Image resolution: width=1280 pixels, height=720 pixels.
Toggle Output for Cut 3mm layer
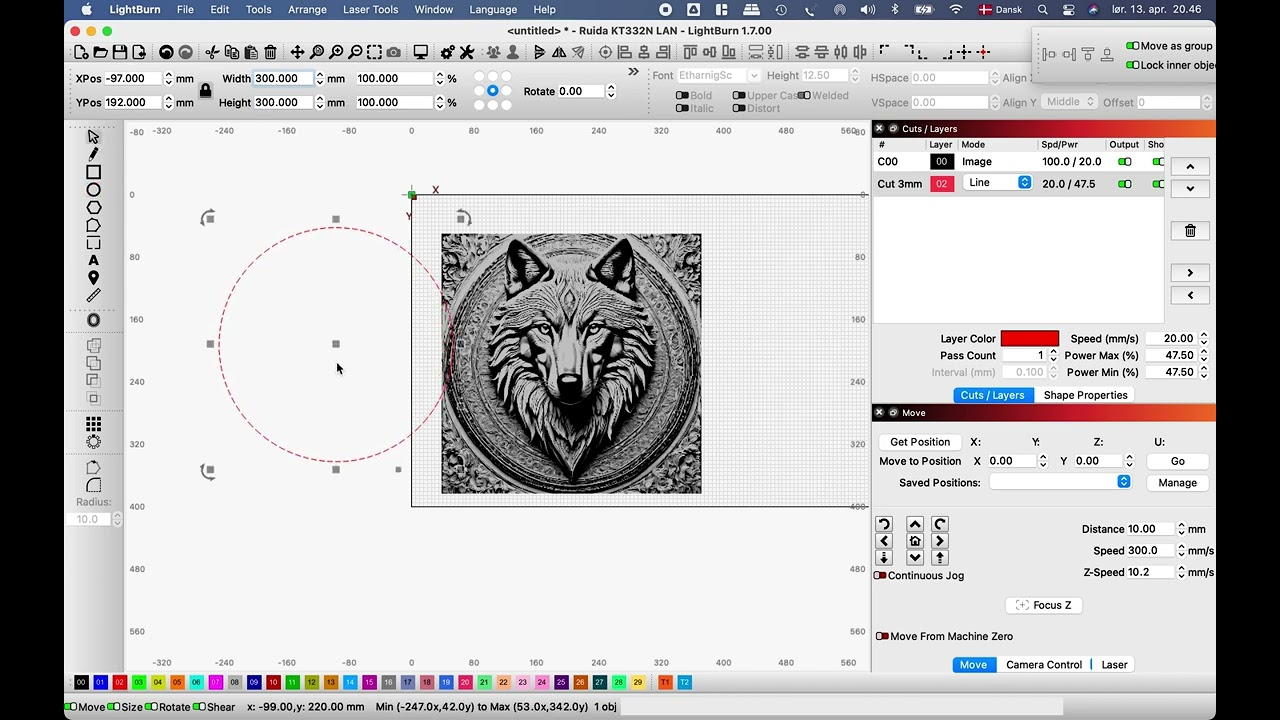1125,184
